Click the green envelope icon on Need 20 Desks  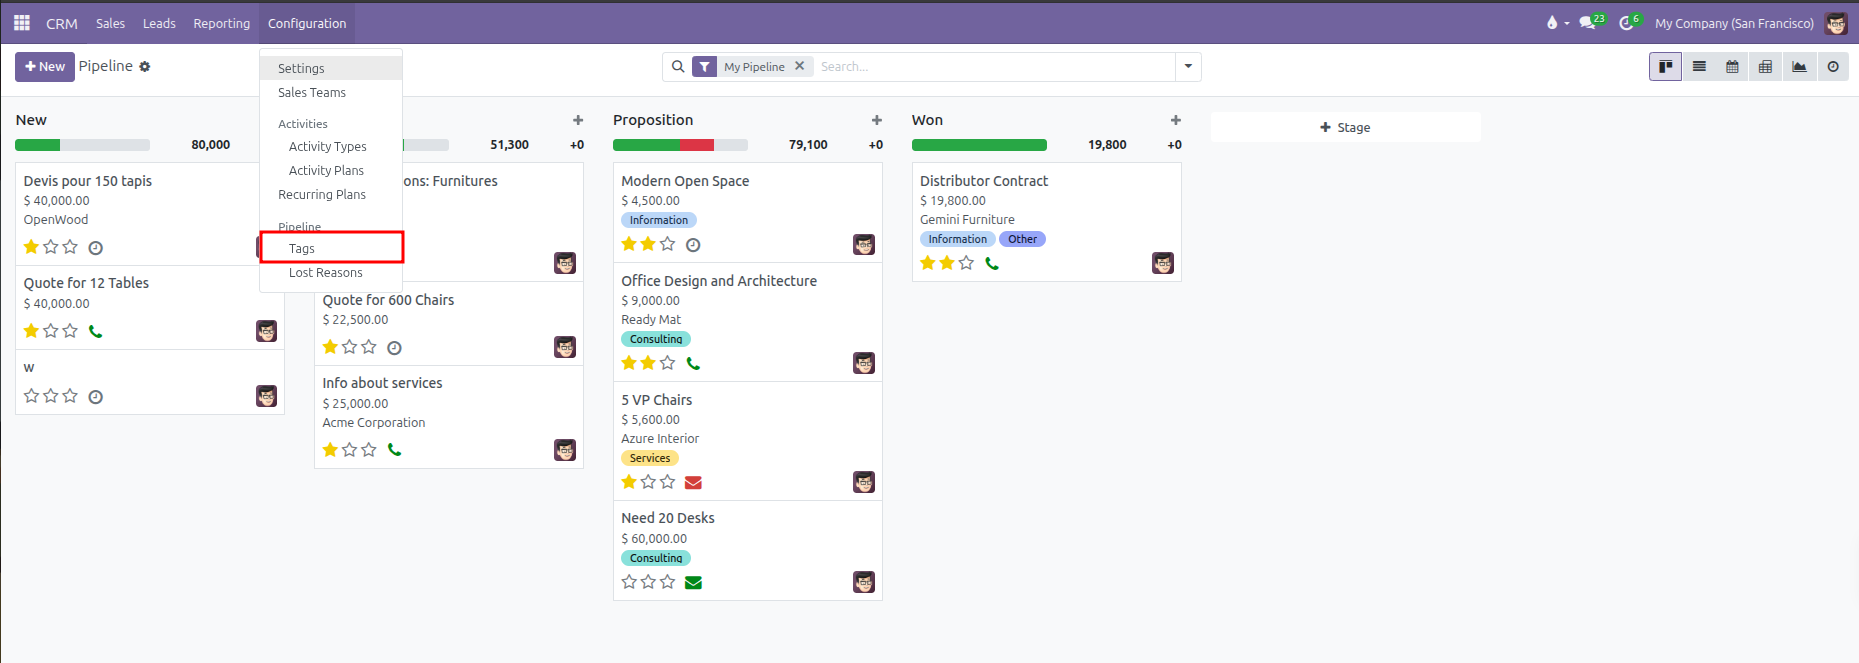pos(693,583)
